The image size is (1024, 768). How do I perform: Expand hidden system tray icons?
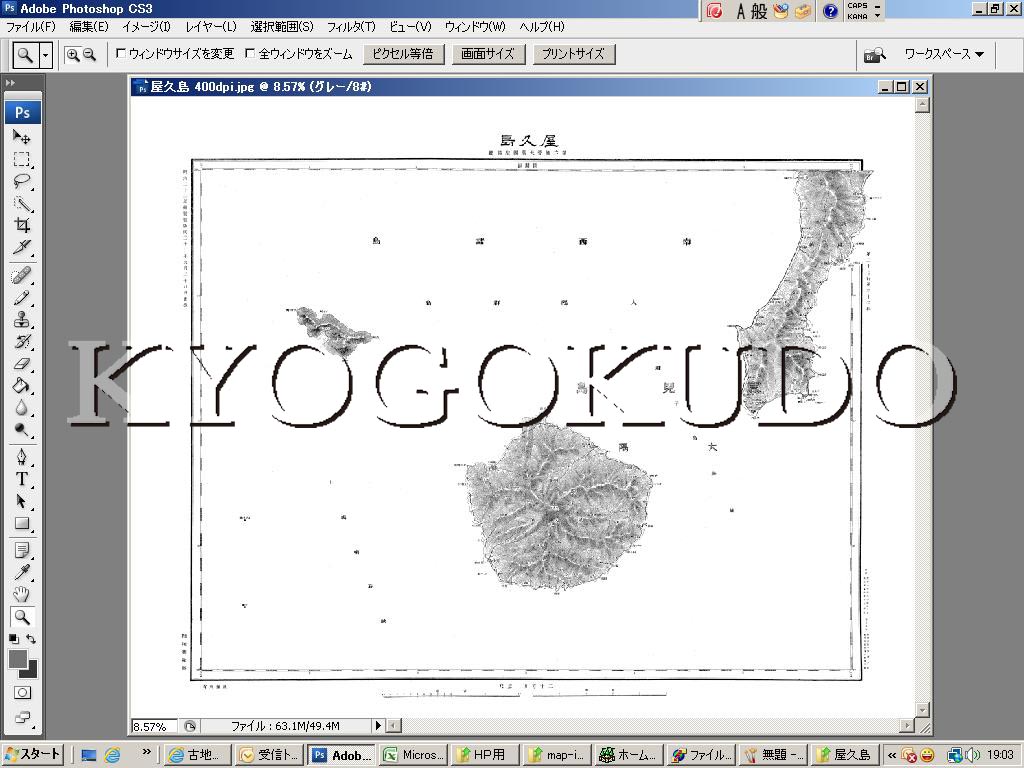pyautogui.click(x=891, y=756)
